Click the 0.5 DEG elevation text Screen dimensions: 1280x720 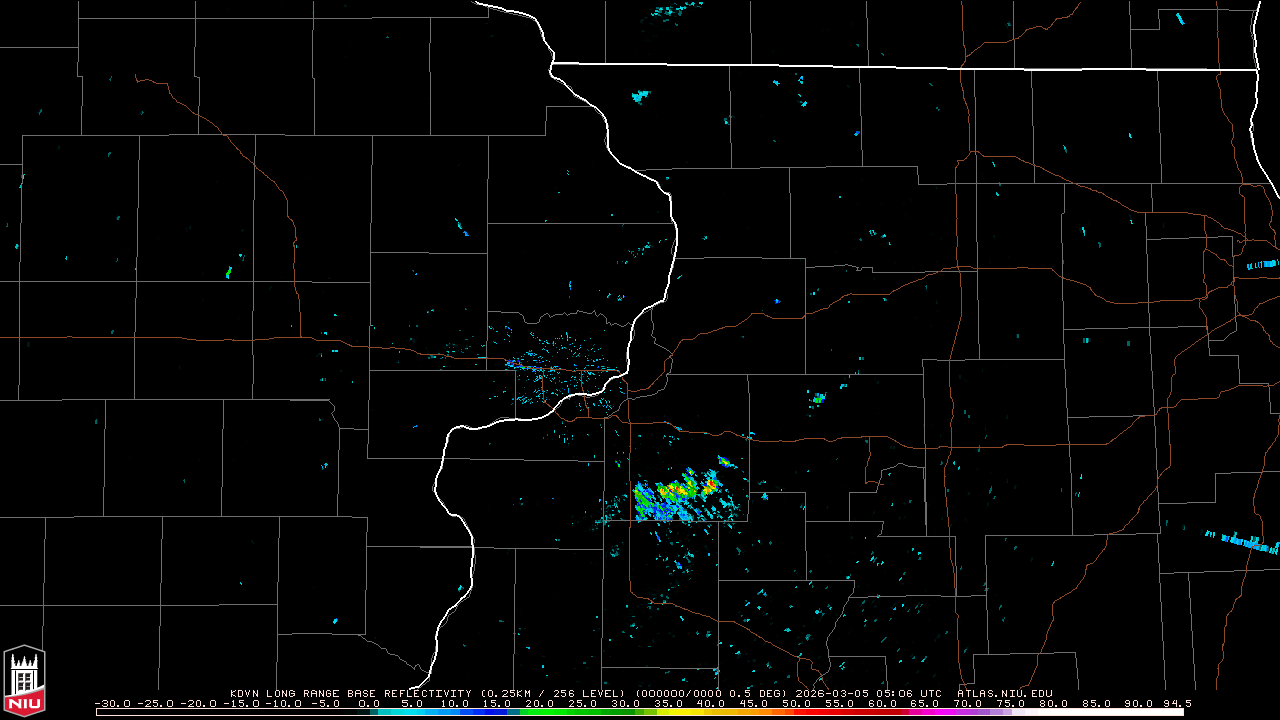click(x=756, y=693)
